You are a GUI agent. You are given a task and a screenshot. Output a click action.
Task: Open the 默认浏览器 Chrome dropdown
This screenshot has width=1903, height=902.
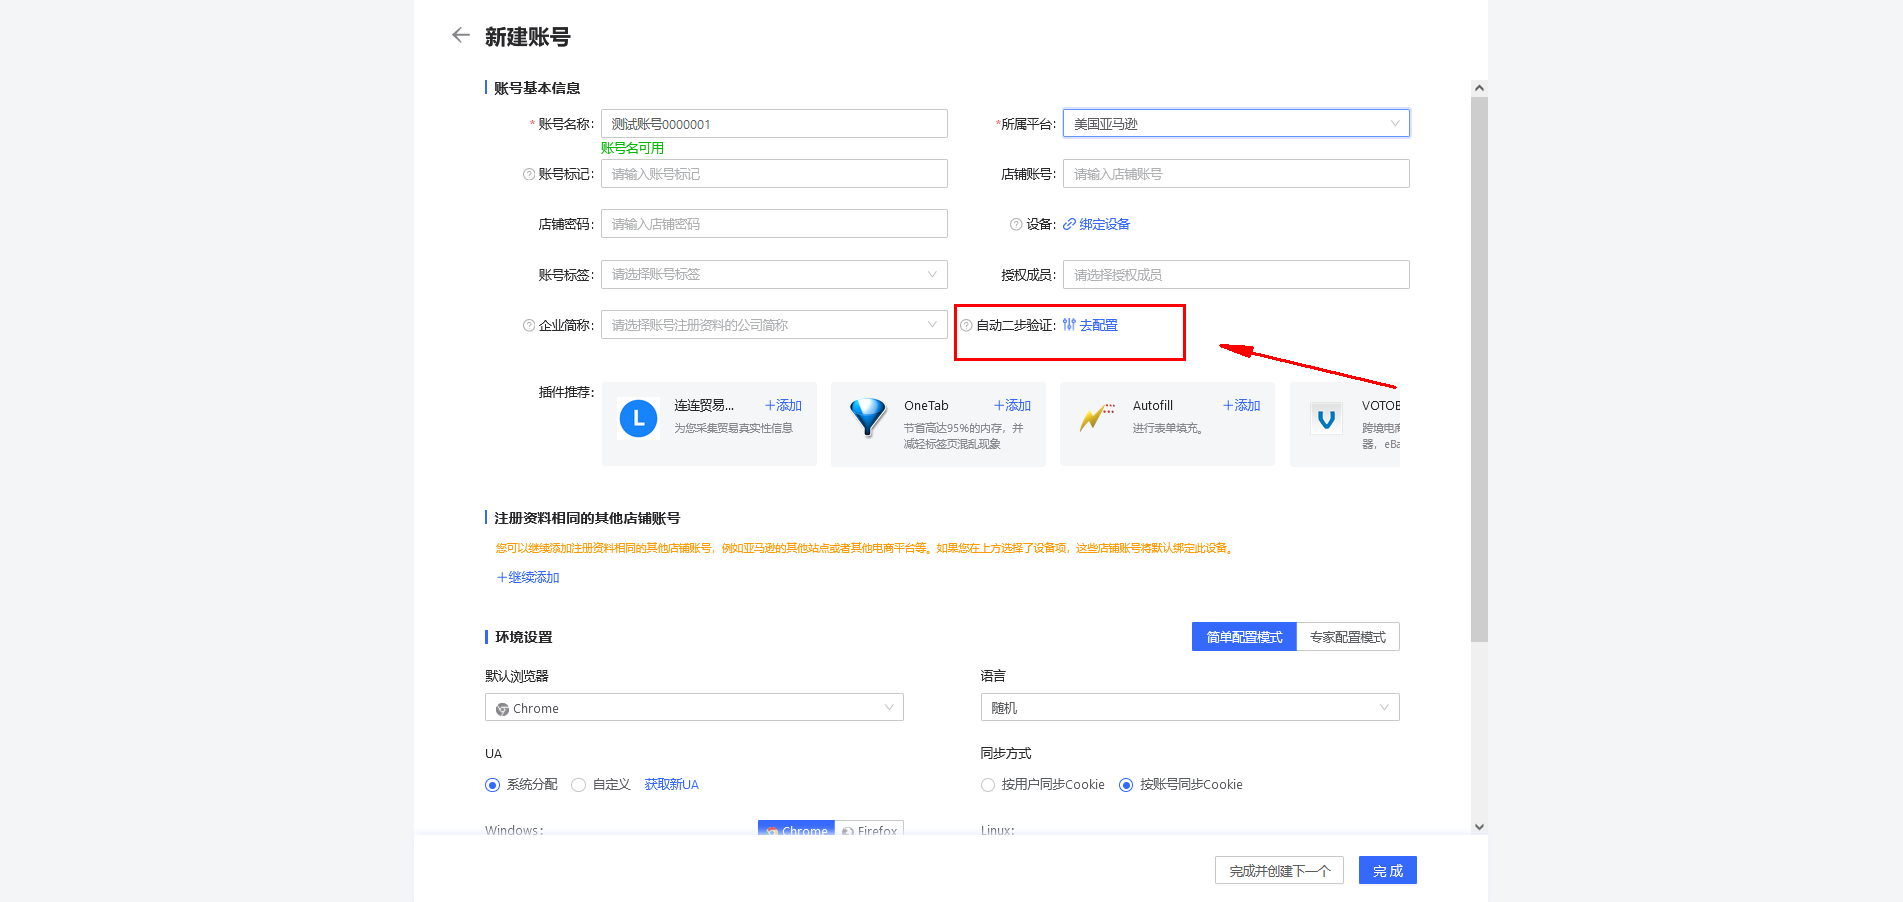[694, 708]
